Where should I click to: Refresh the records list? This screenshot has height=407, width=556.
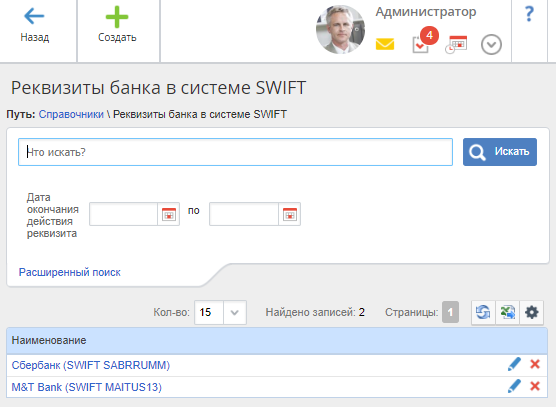(x=483, y=312)
